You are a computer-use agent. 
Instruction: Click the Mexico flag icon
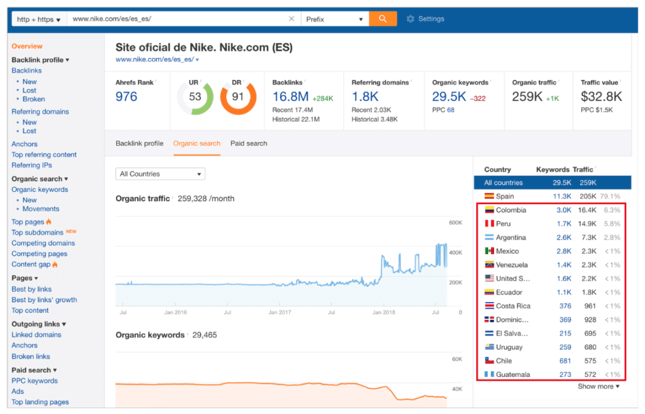tap(489, 251)
